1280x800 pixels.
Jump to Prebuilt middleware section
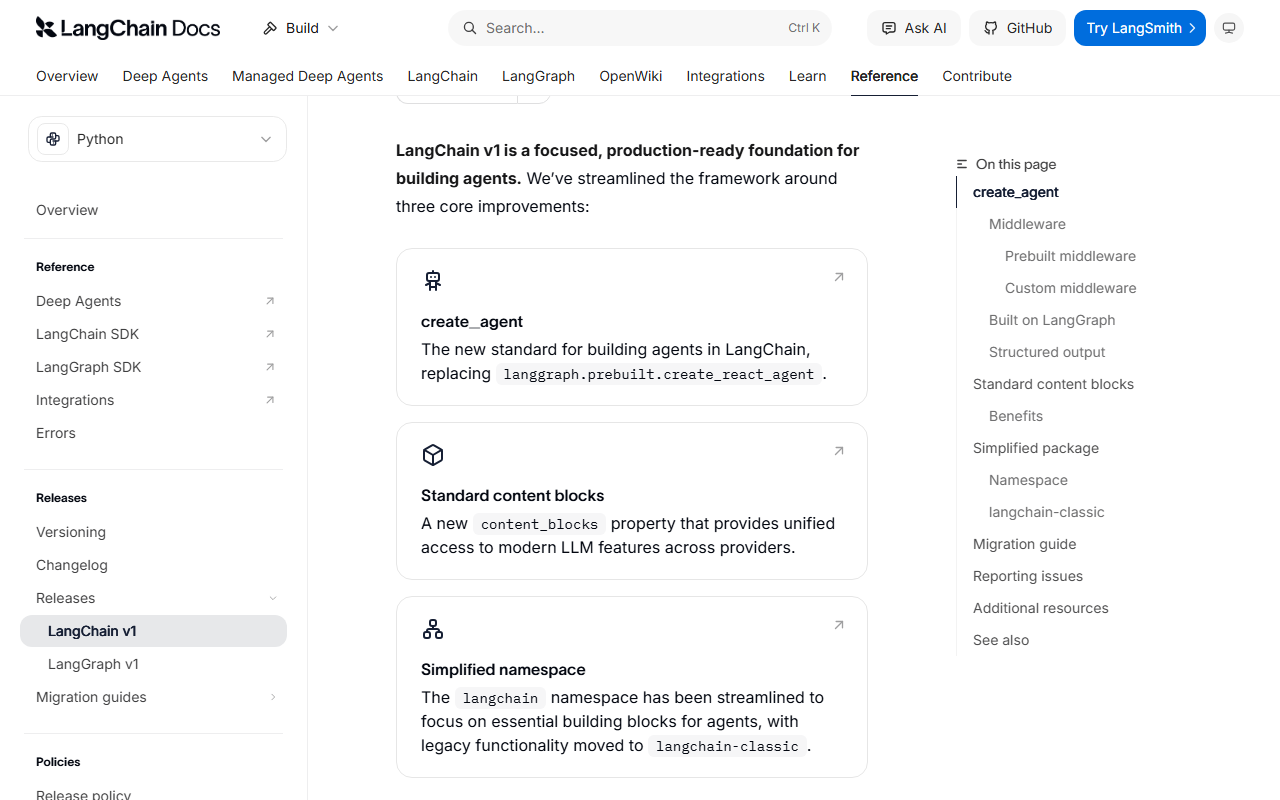1070,256
